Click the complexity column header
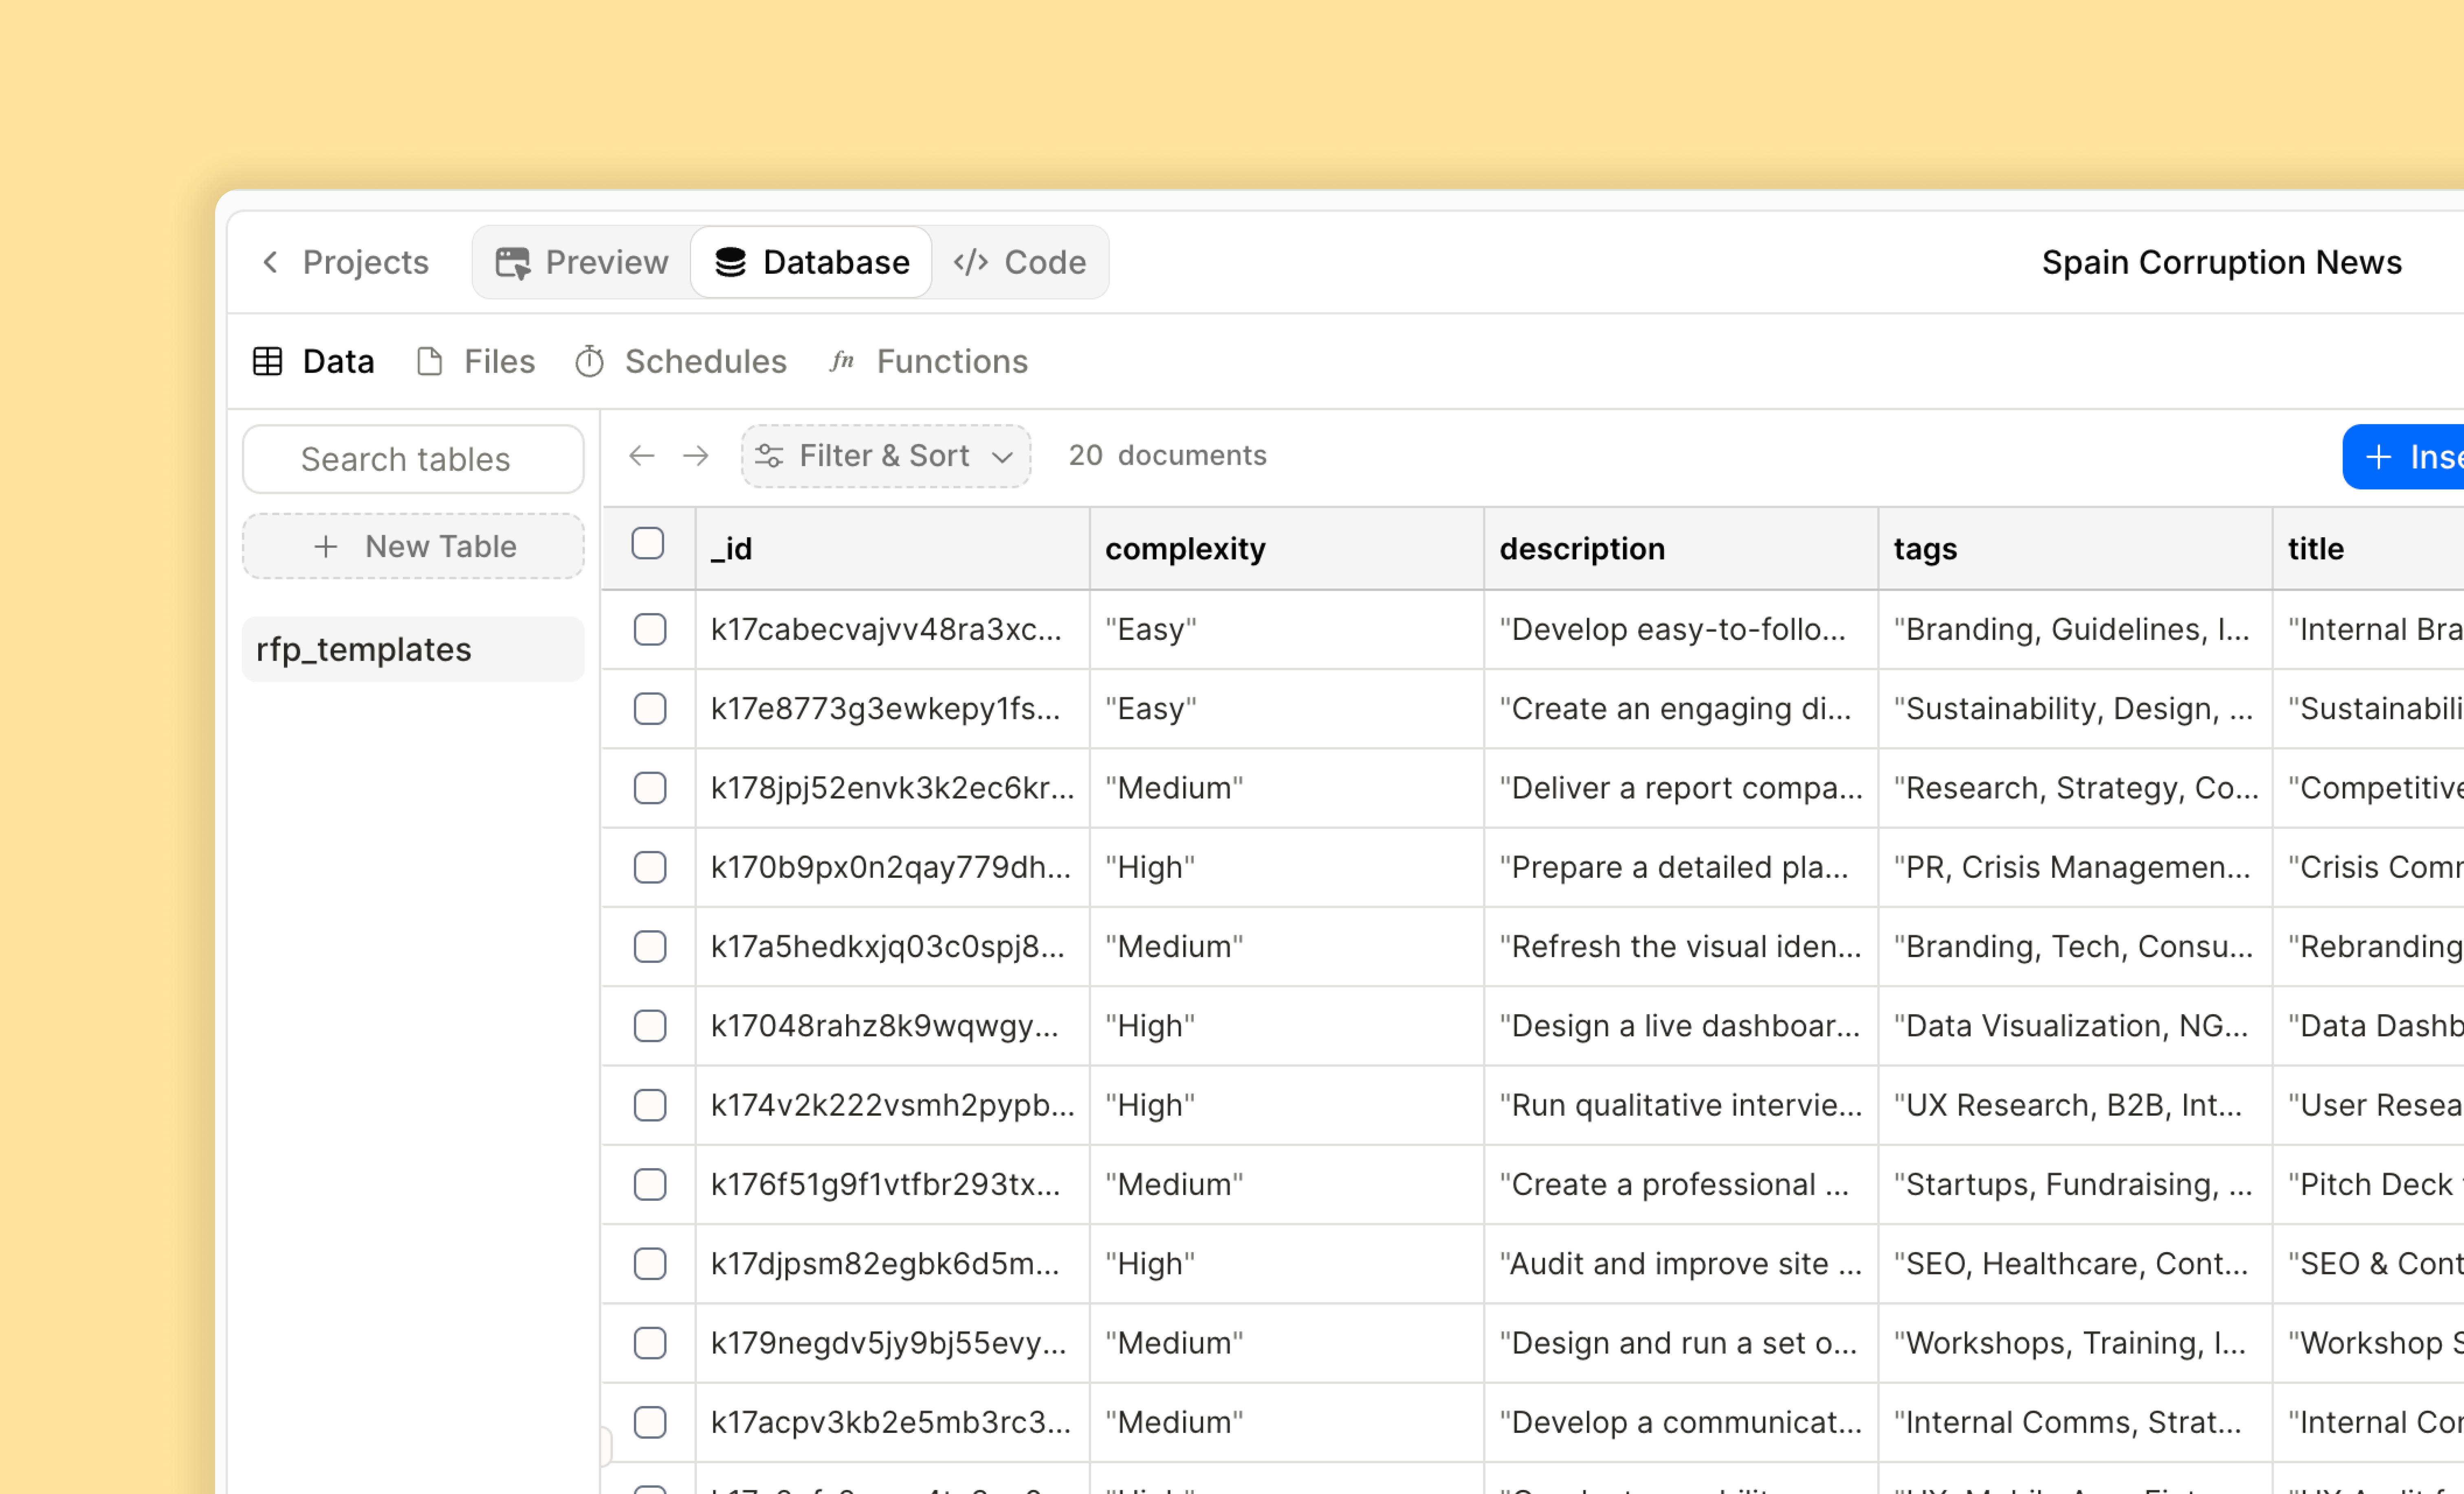This screenshot has height=1494, width=2464. 1185,548
